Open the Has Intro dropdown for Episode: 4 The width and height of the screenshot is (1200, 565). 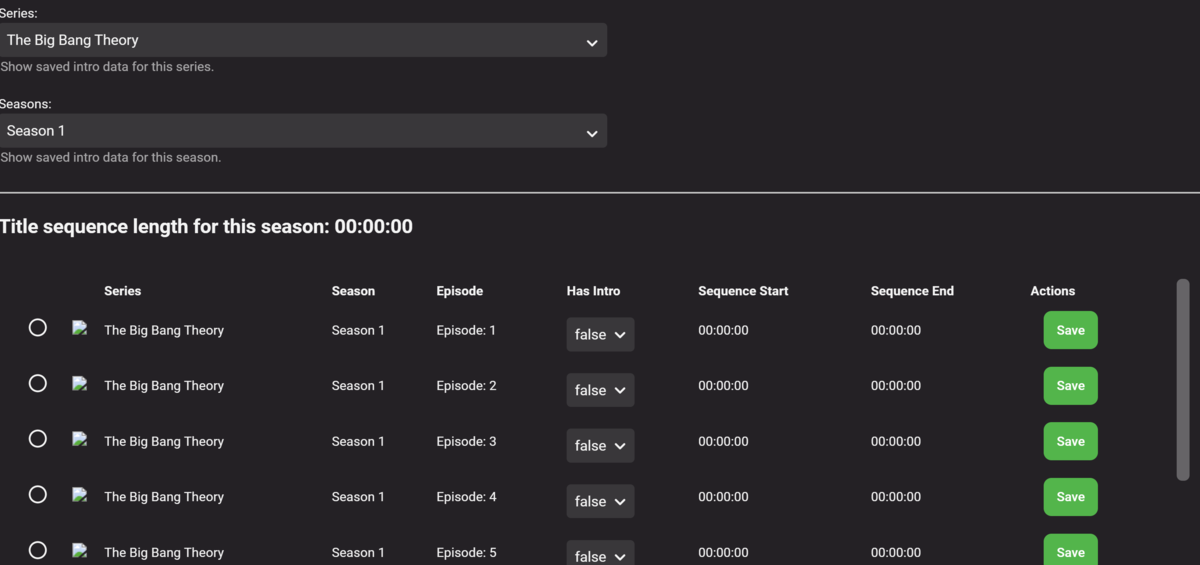point(600,501)
